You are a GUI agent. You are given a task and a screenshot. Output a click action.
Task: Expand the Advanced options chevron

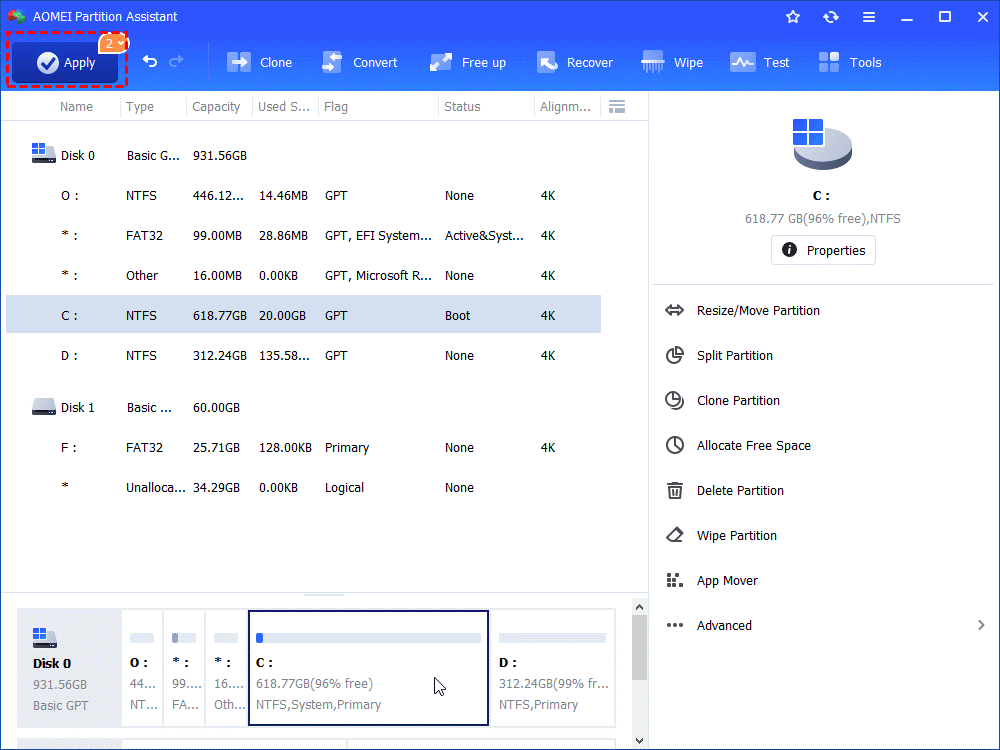click(x=980, y=626)
